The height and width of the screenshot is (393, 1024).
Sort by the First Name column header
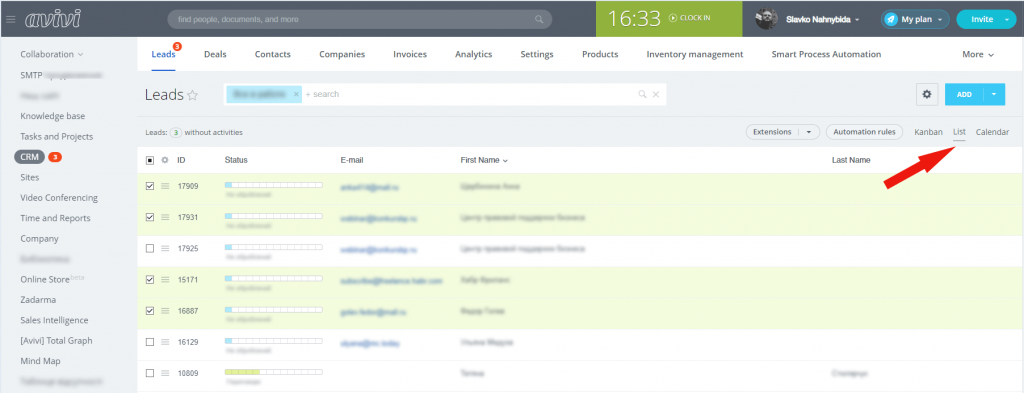pyautogui.click(x=484, y=160)
